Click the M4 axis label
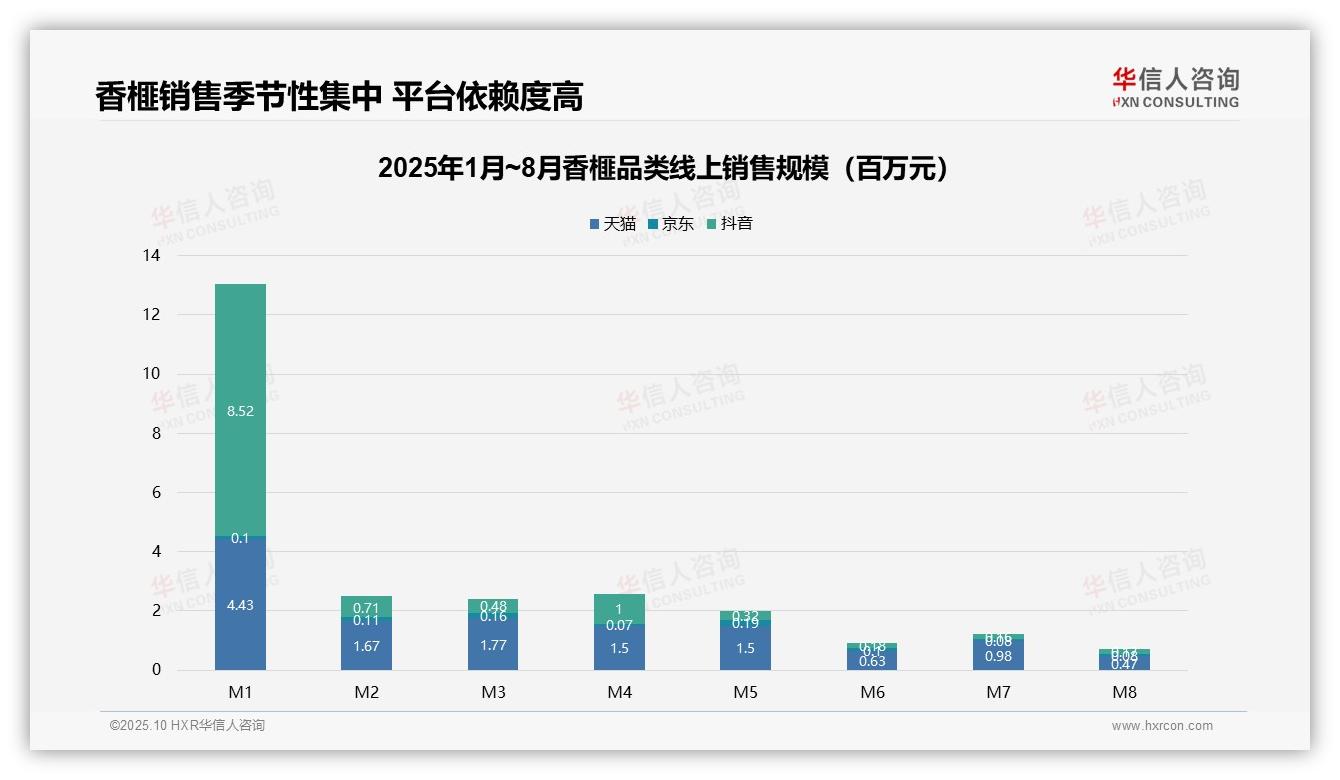The image size is (1340, 780). pyautogui.click(x=621, y=691)
